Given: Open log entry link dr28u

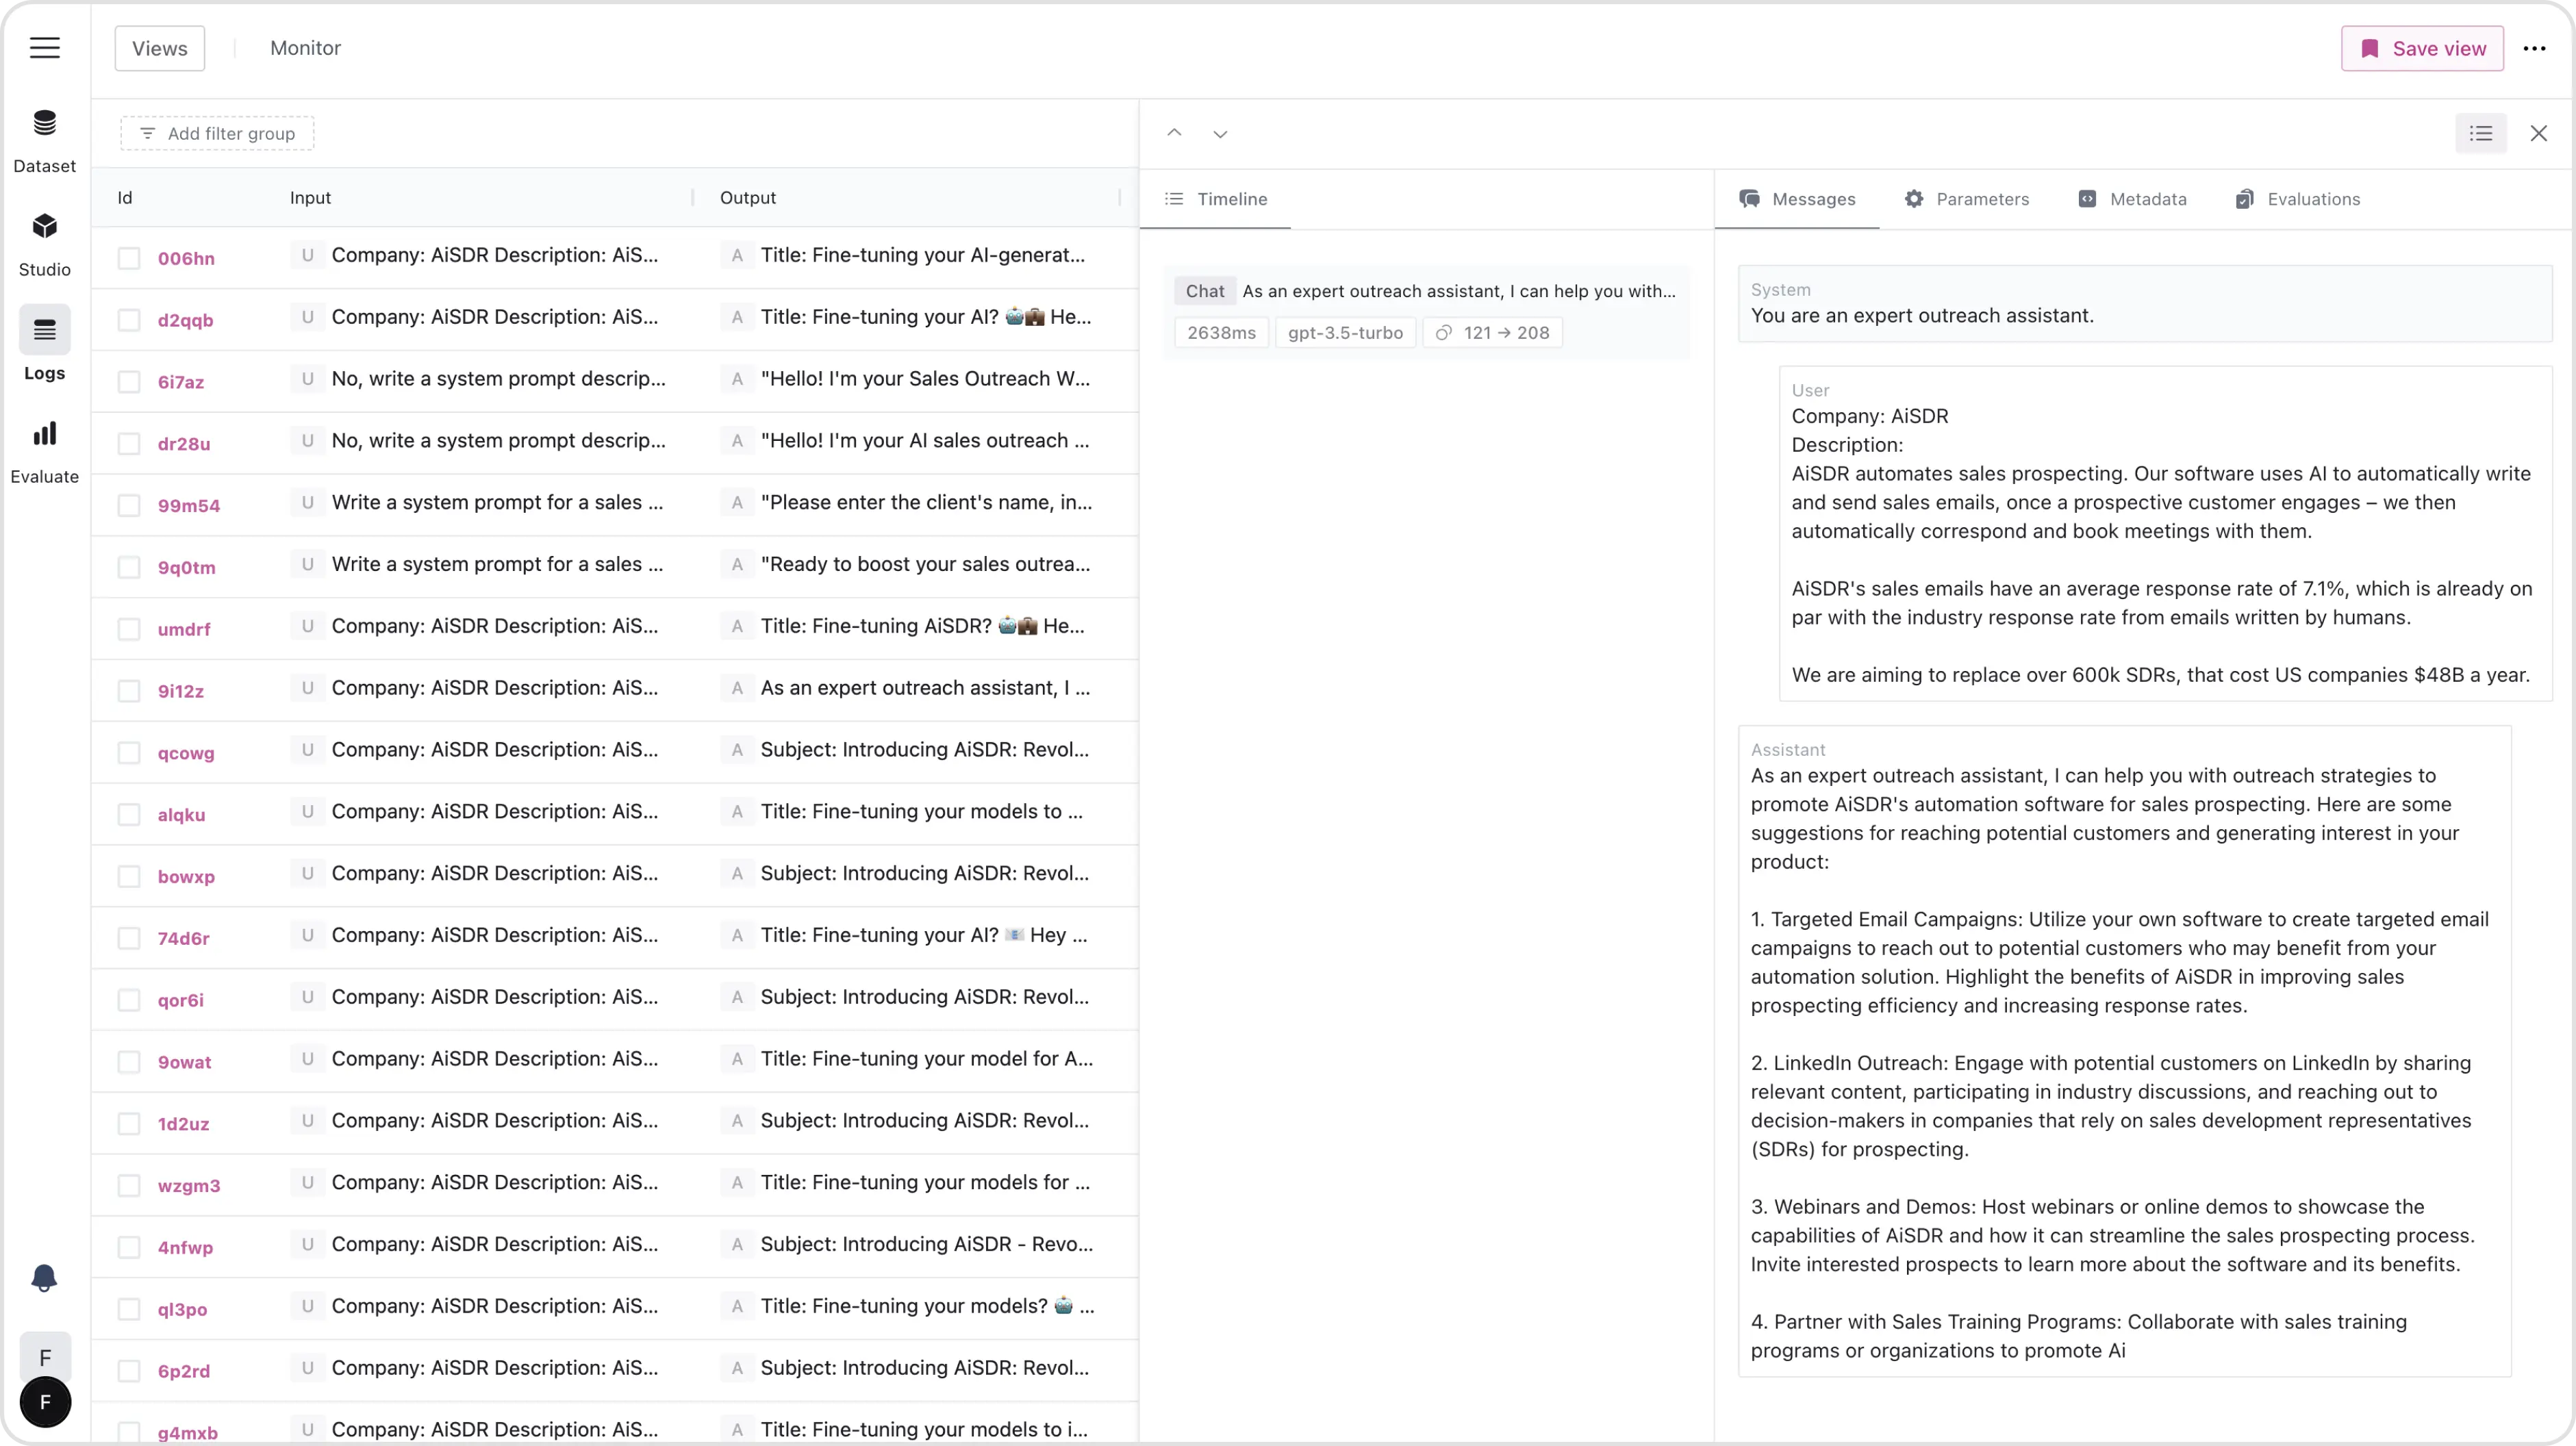Looking at the screenshot, I should point(184,444).
